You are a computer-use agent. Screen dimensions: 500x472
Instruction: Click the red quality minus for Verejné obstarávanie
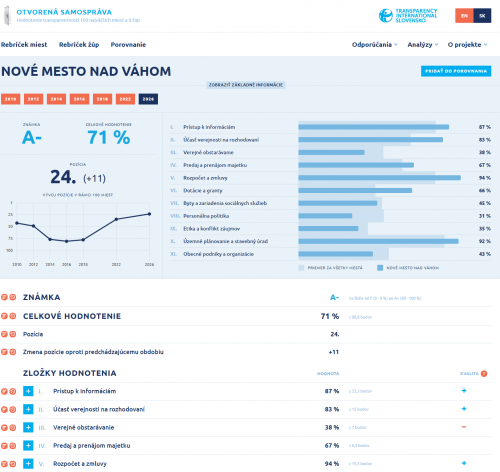click(x=464, y=427)
